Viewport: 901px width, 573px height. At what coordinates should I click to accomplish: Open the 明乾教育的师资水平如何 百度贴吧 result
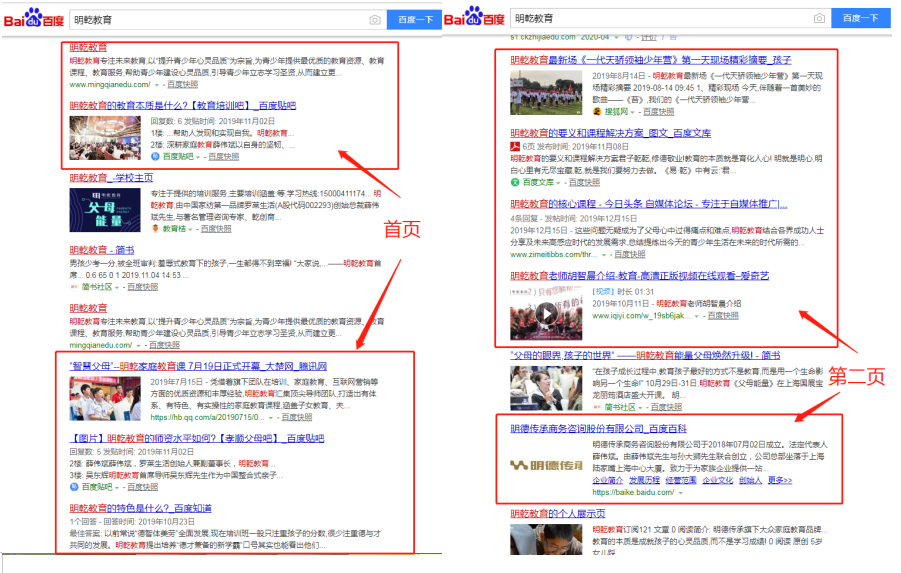pyautogui.click(x=197, y=439)
